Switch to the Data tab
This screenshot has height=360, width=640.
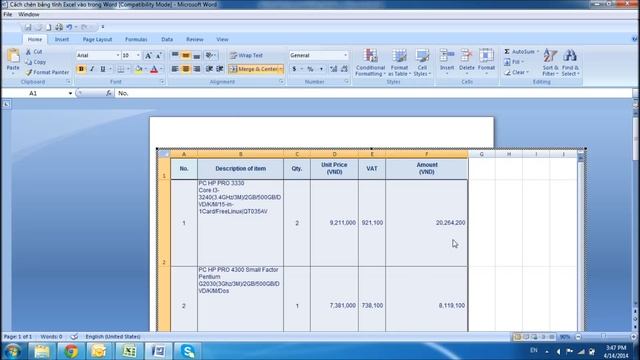click(167, 40)
